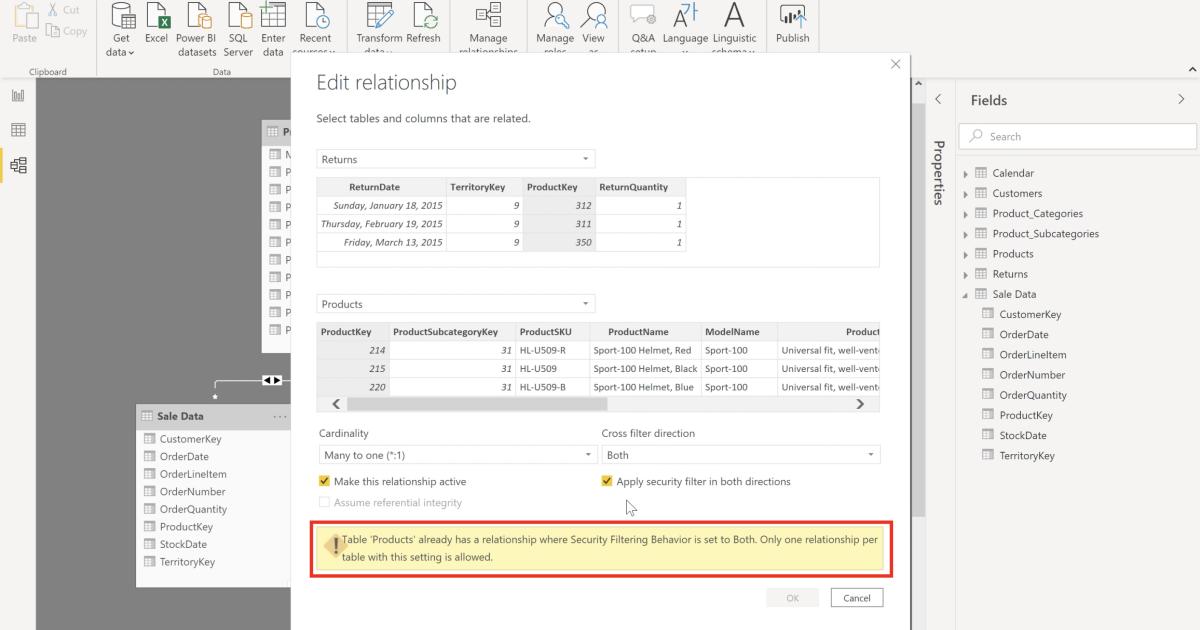Viewport: 1200px width, 630px height.
Task: Click the SQL Server connector icon
Action: pyautogui.click(x=238, y=22)
